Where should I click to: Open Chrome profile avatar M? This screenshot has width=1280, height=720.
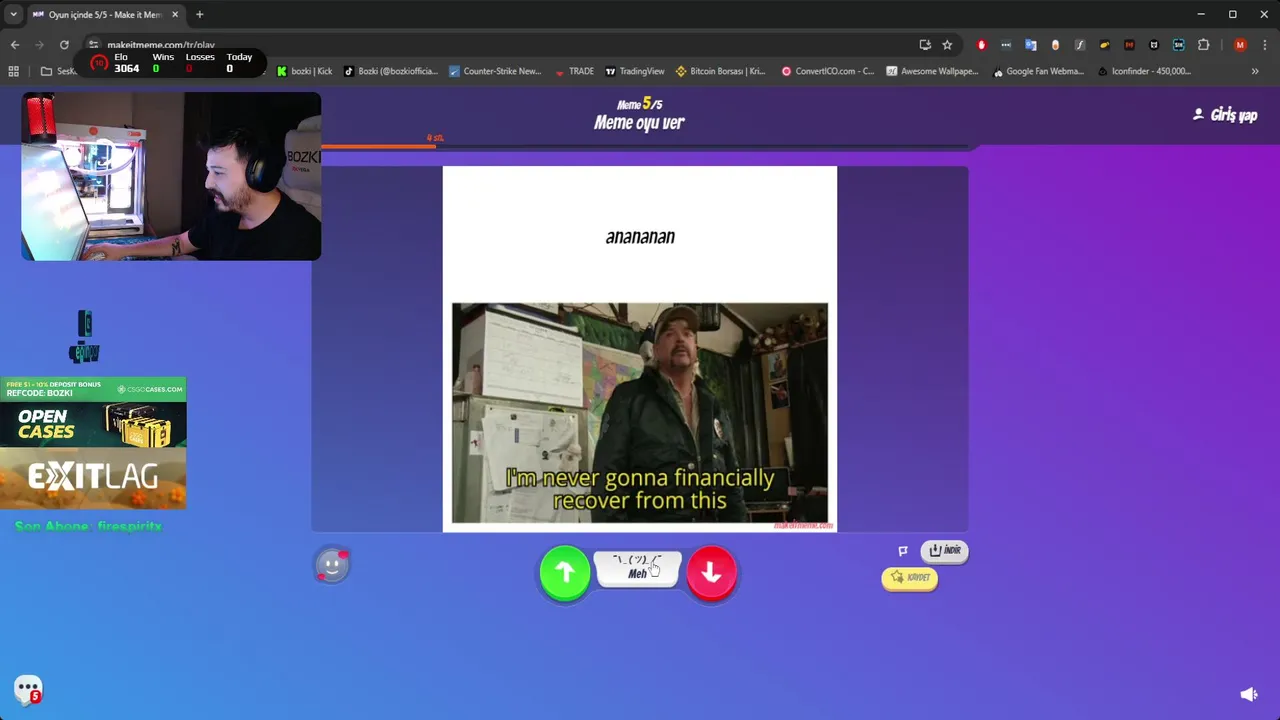[x=1240, y=45]
